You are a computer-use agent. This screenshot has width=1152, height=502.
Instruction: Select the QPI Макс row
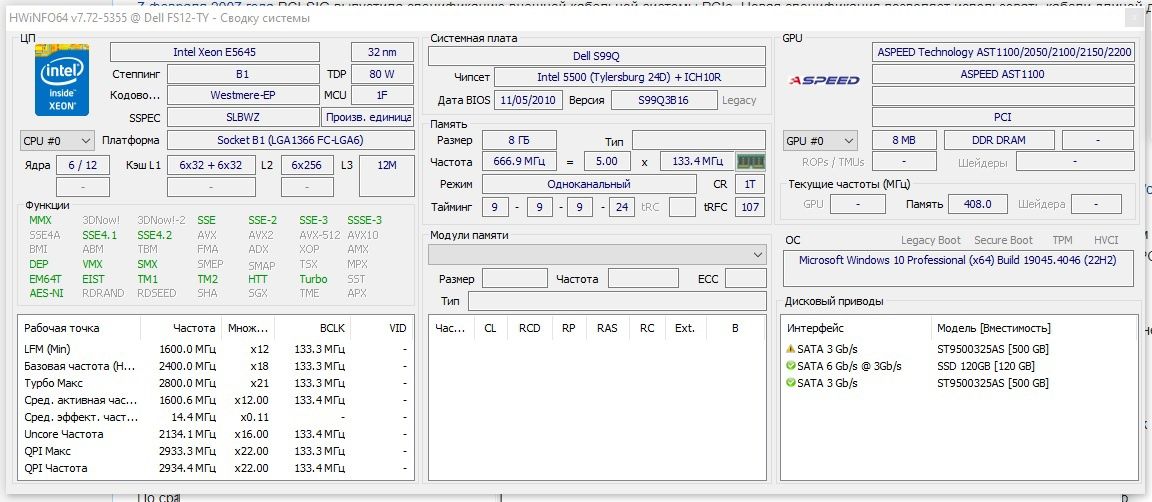(x=215, y=451)
